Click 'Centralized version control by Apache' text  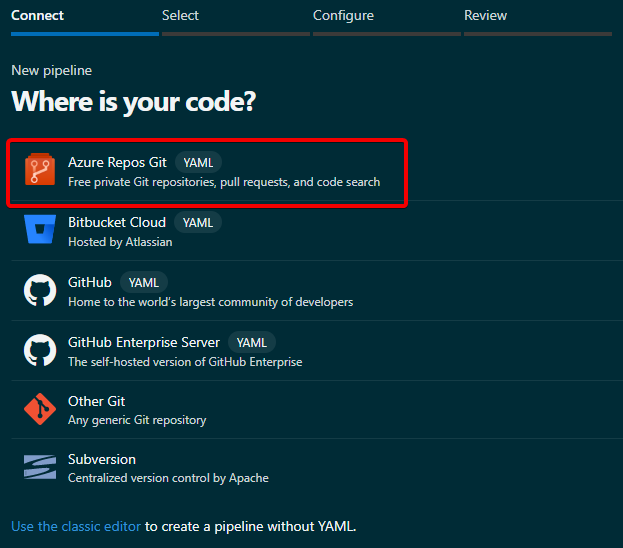coord(168,478)
